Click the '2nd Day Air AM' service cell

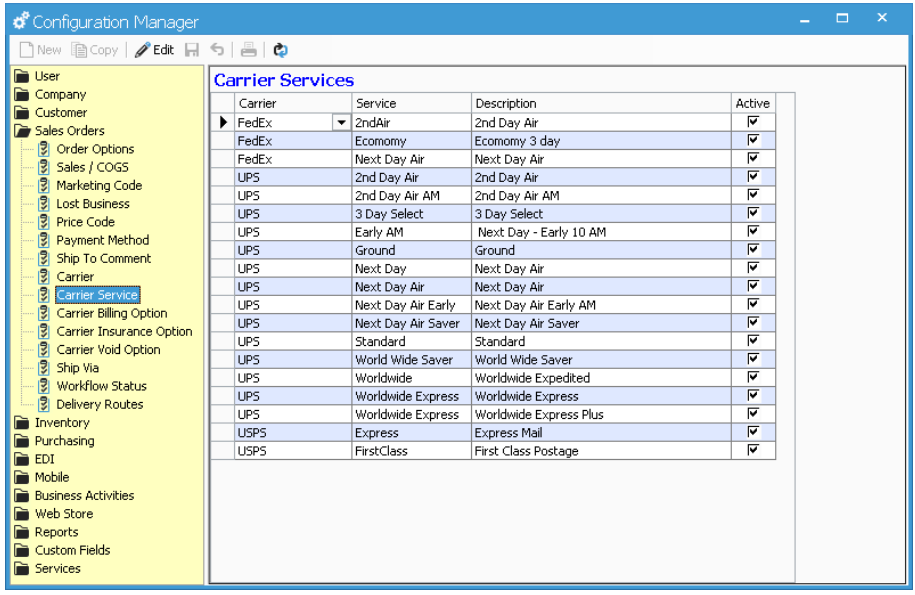pos(411,195)
